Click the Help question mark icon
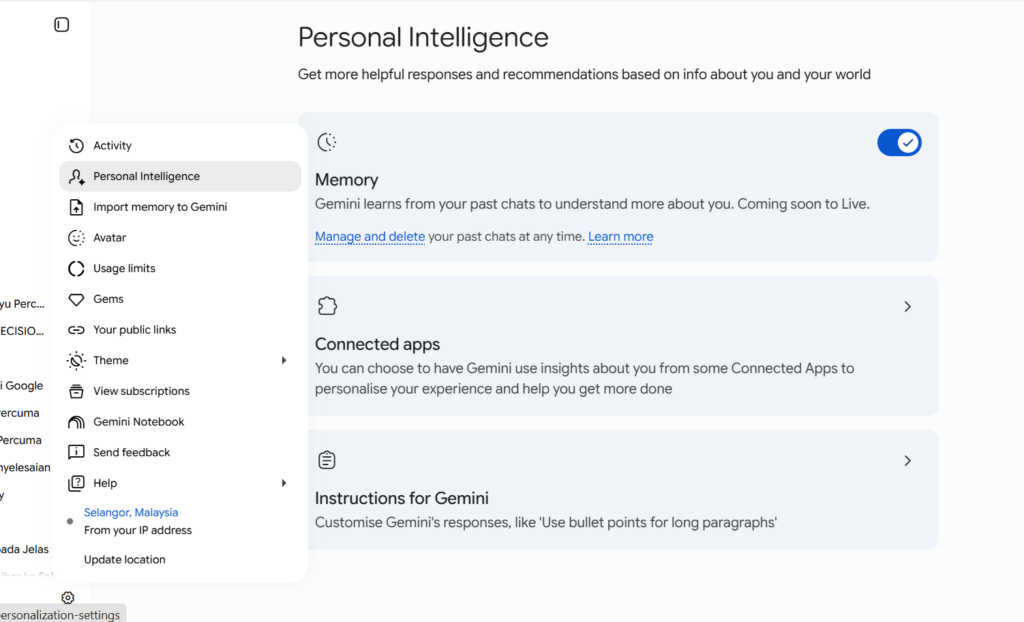 click(x=76, y=483)
